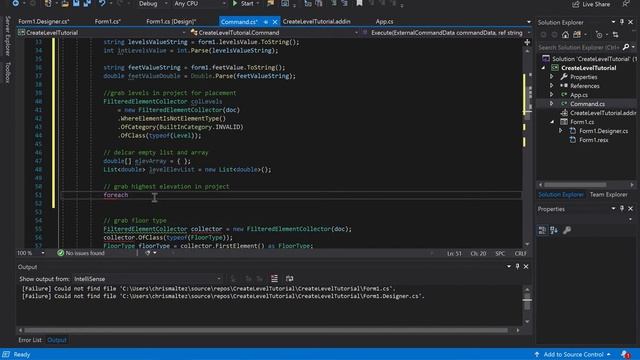The height and width of the screenshot is (360, 640).
Task: Click Pending Changes Filter icon in Solution Explorer
Action: click(599, 35)
